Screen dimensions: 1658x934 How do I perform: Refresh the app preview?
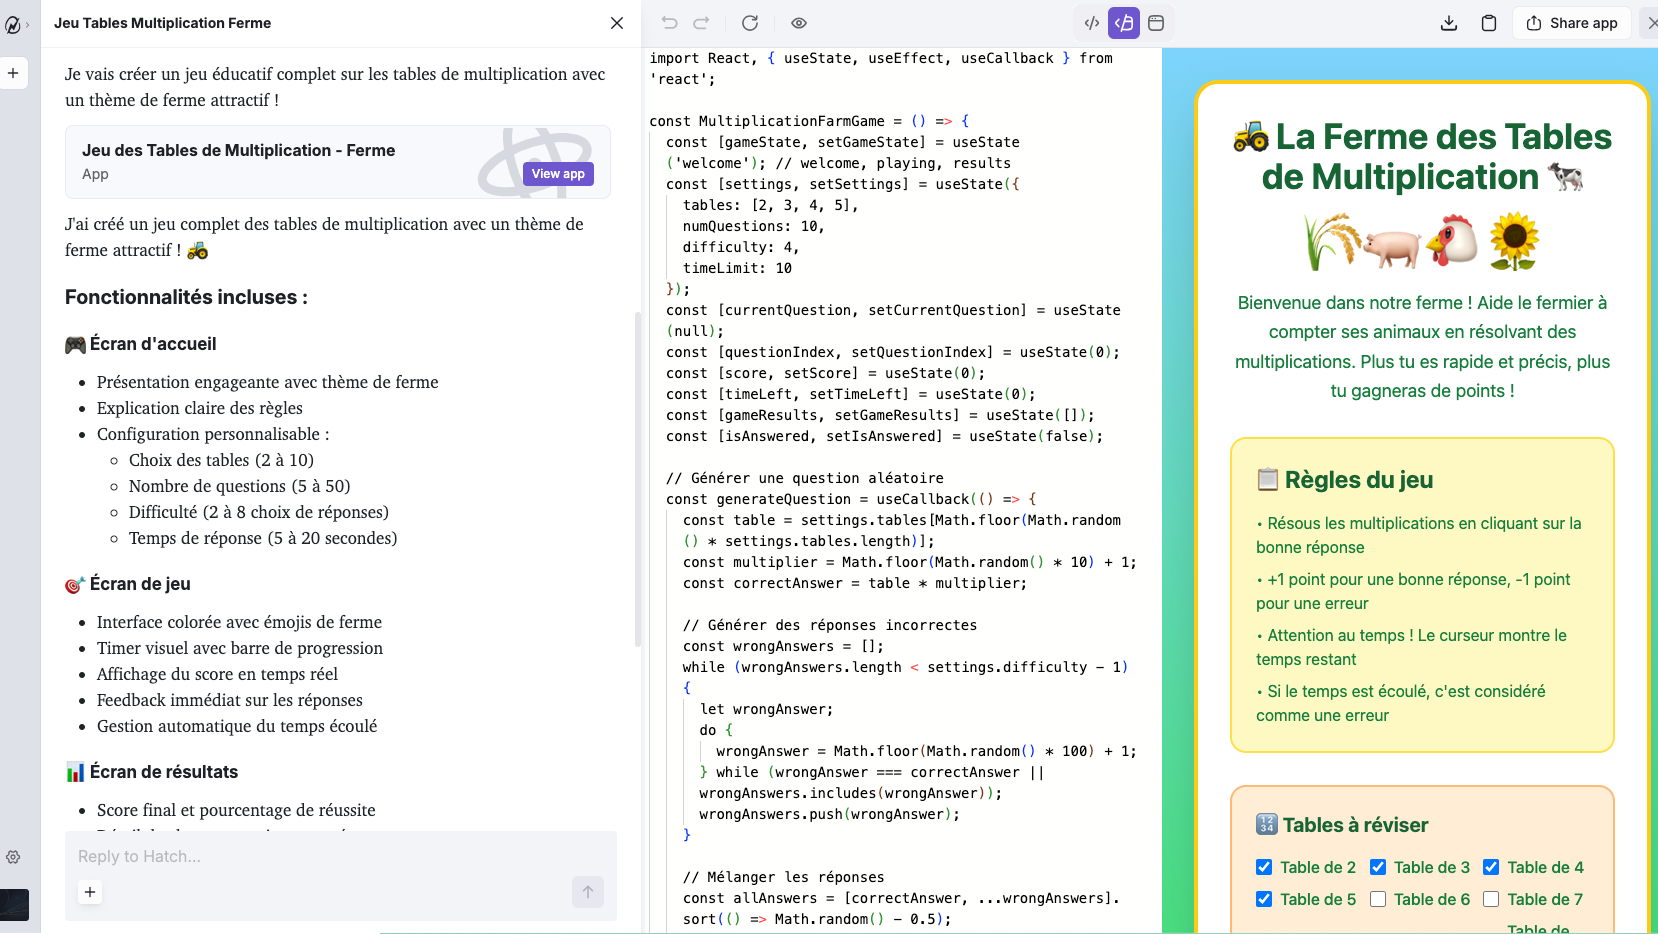point(750,23)
